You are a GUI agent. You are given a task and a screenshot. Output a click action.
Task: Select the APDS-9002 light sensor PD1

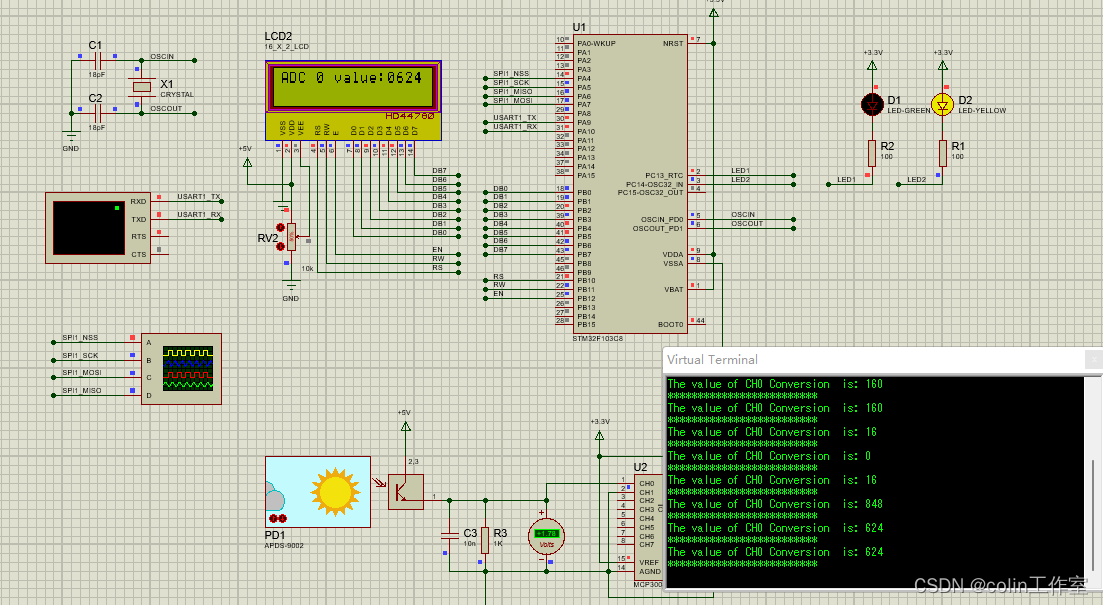click(317, 495)
